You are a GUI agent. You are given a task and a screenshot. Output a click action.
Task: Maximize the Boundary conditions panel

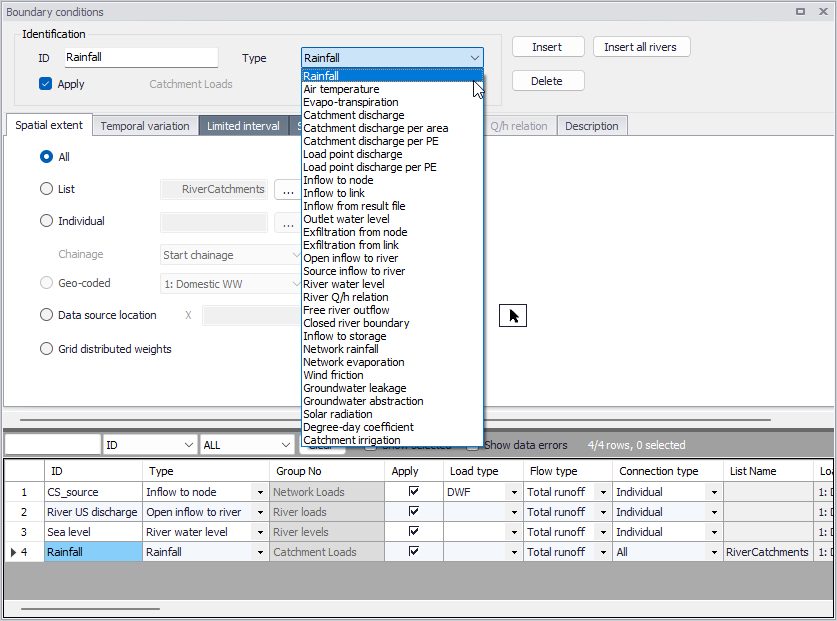tap(800, 11)
